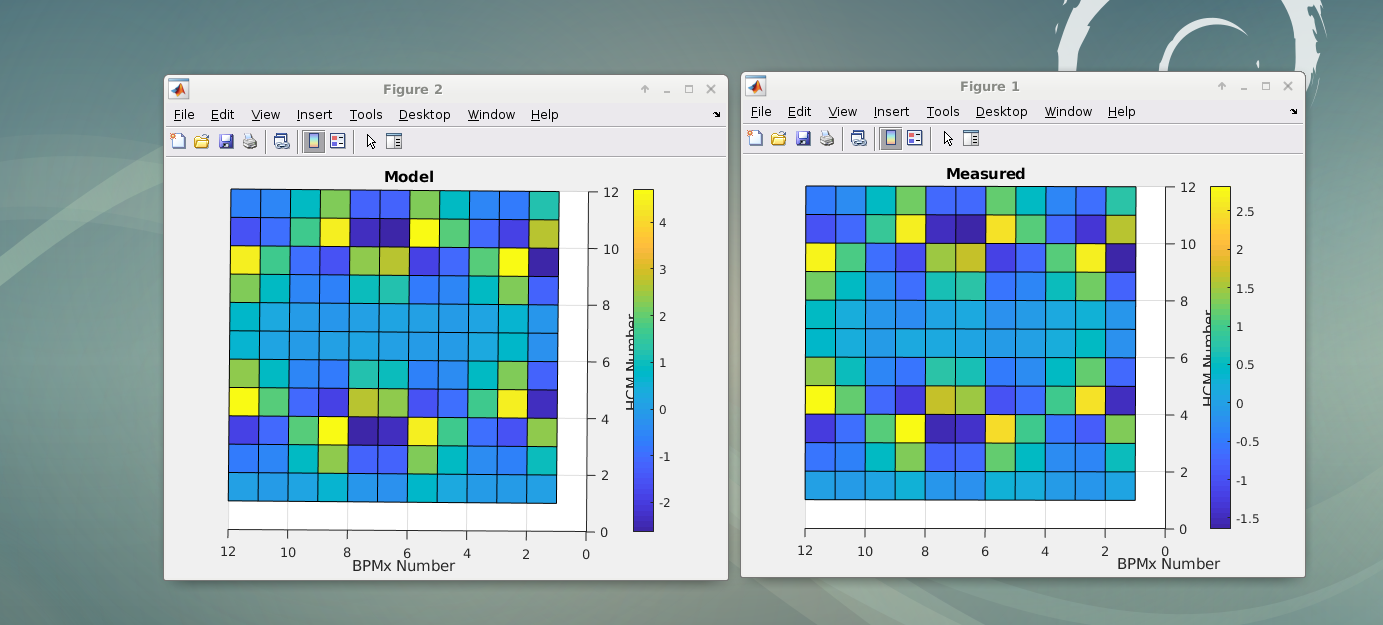Click MATLAB logo icon in Figure 1 titlebar
Viewport: 1383px width, 625px height.
756,87
